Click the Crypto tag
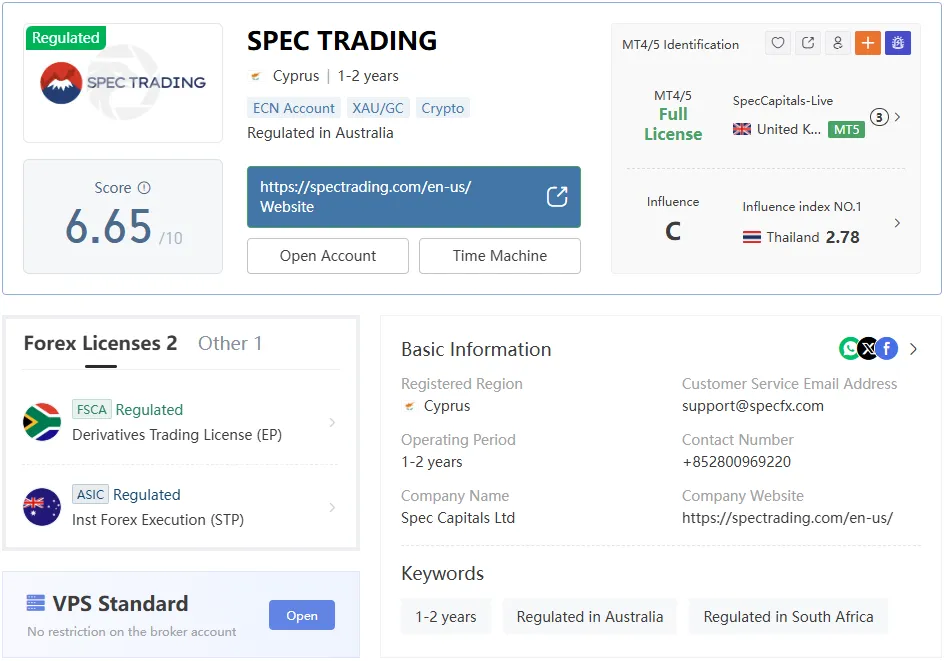Screen dimensions: 944x661 pyautogui.click(x=442, y=108)
